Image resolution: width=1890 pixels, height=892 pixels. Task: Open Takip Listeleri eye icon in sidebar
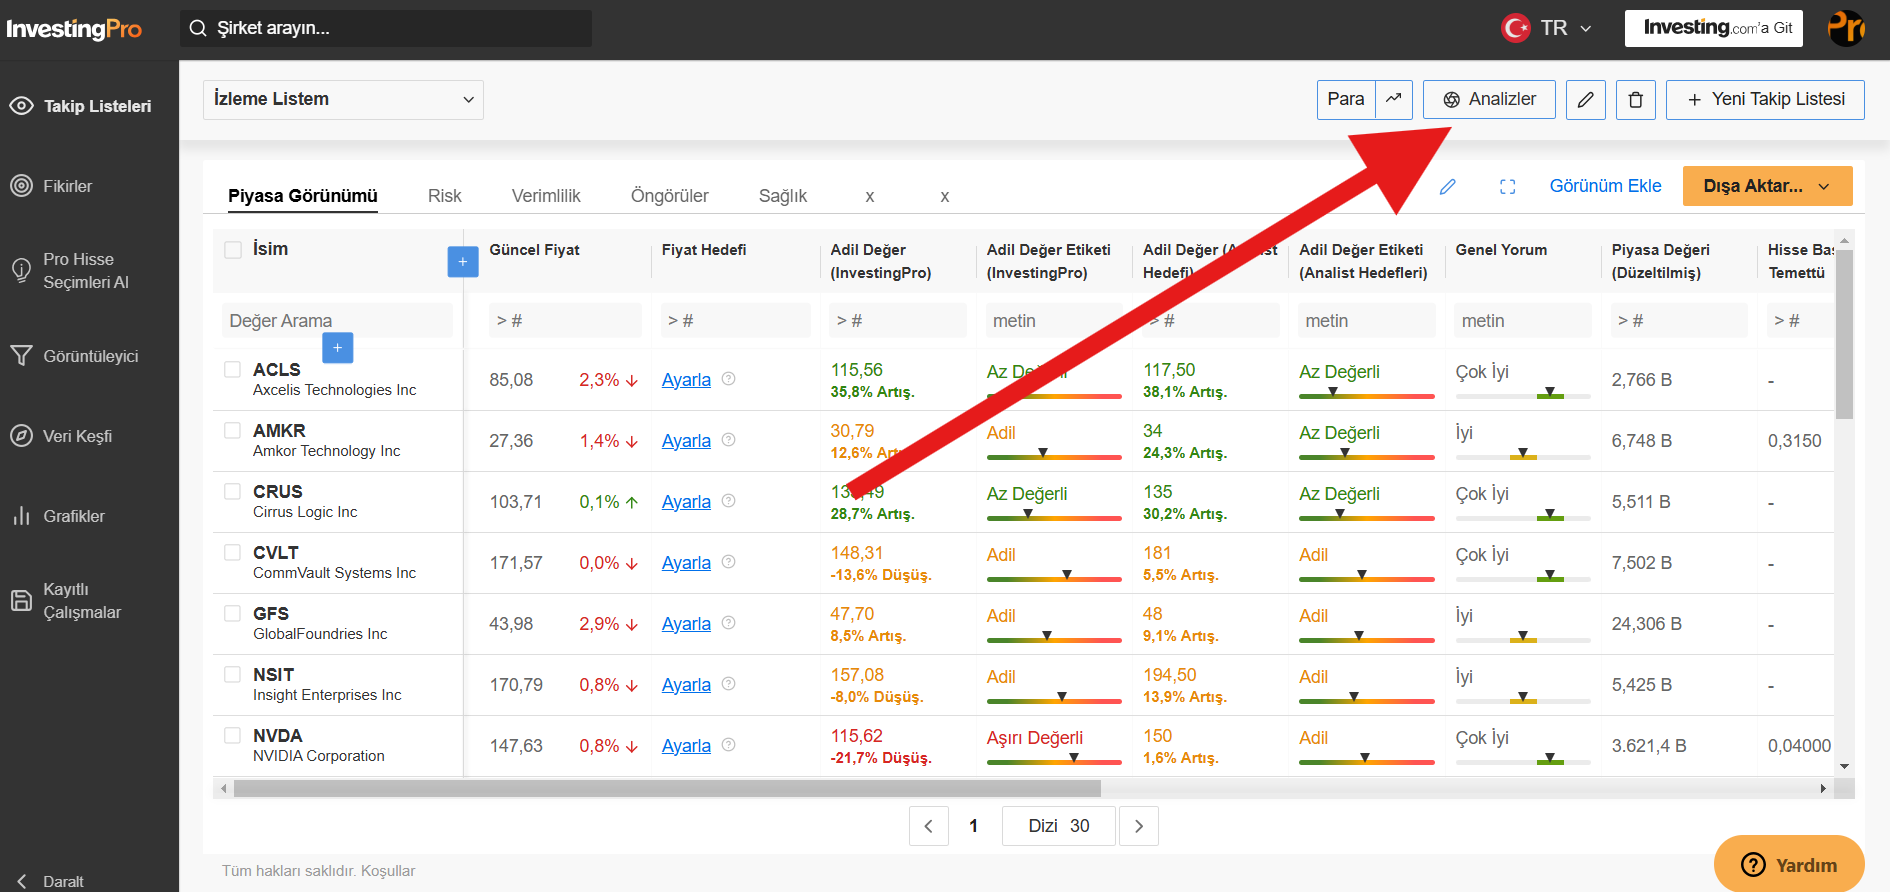21,106
